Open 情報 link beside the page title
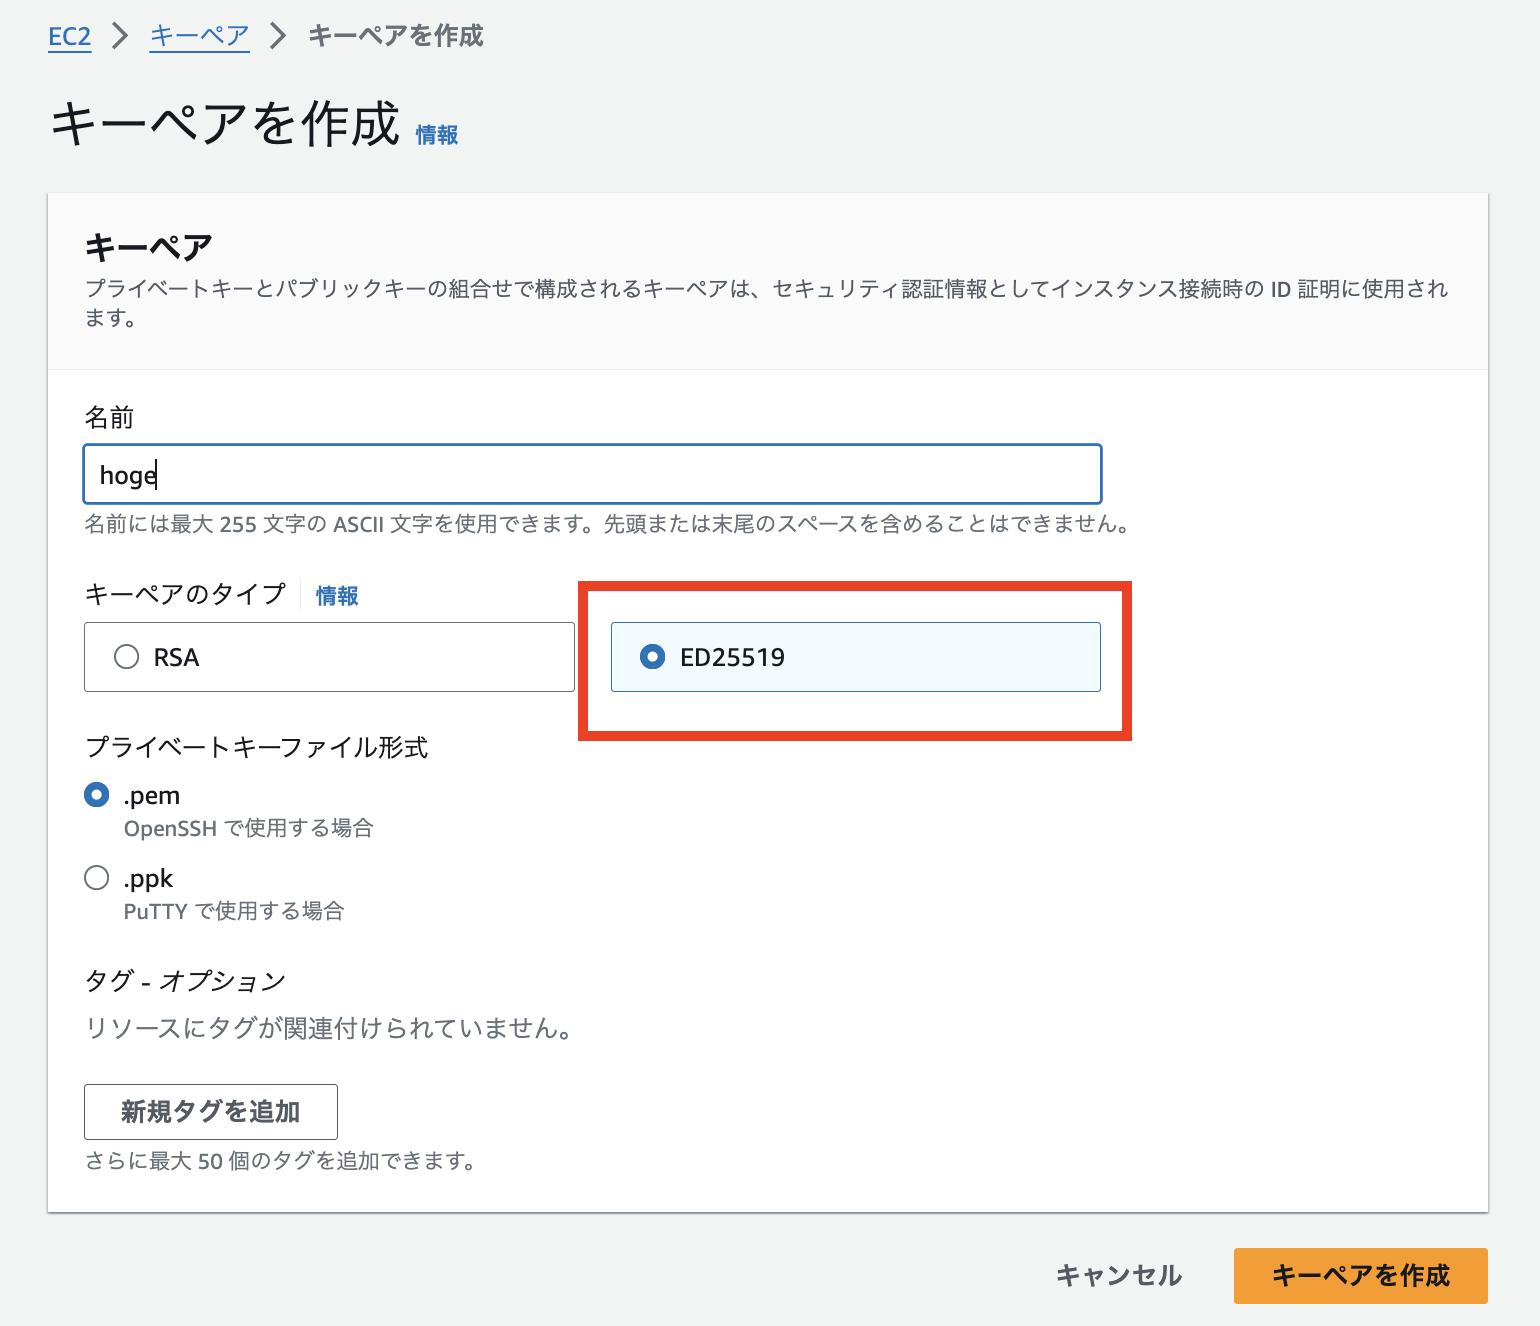This screenshot has height=1326, width=1540. tap(437, 135)
